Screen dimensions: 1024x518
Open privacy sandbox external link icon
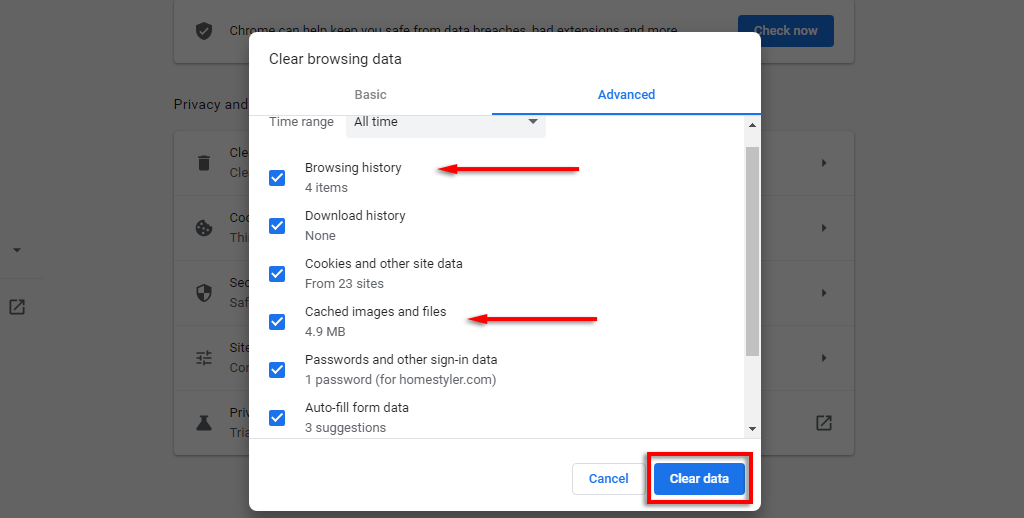click(823, 423)
